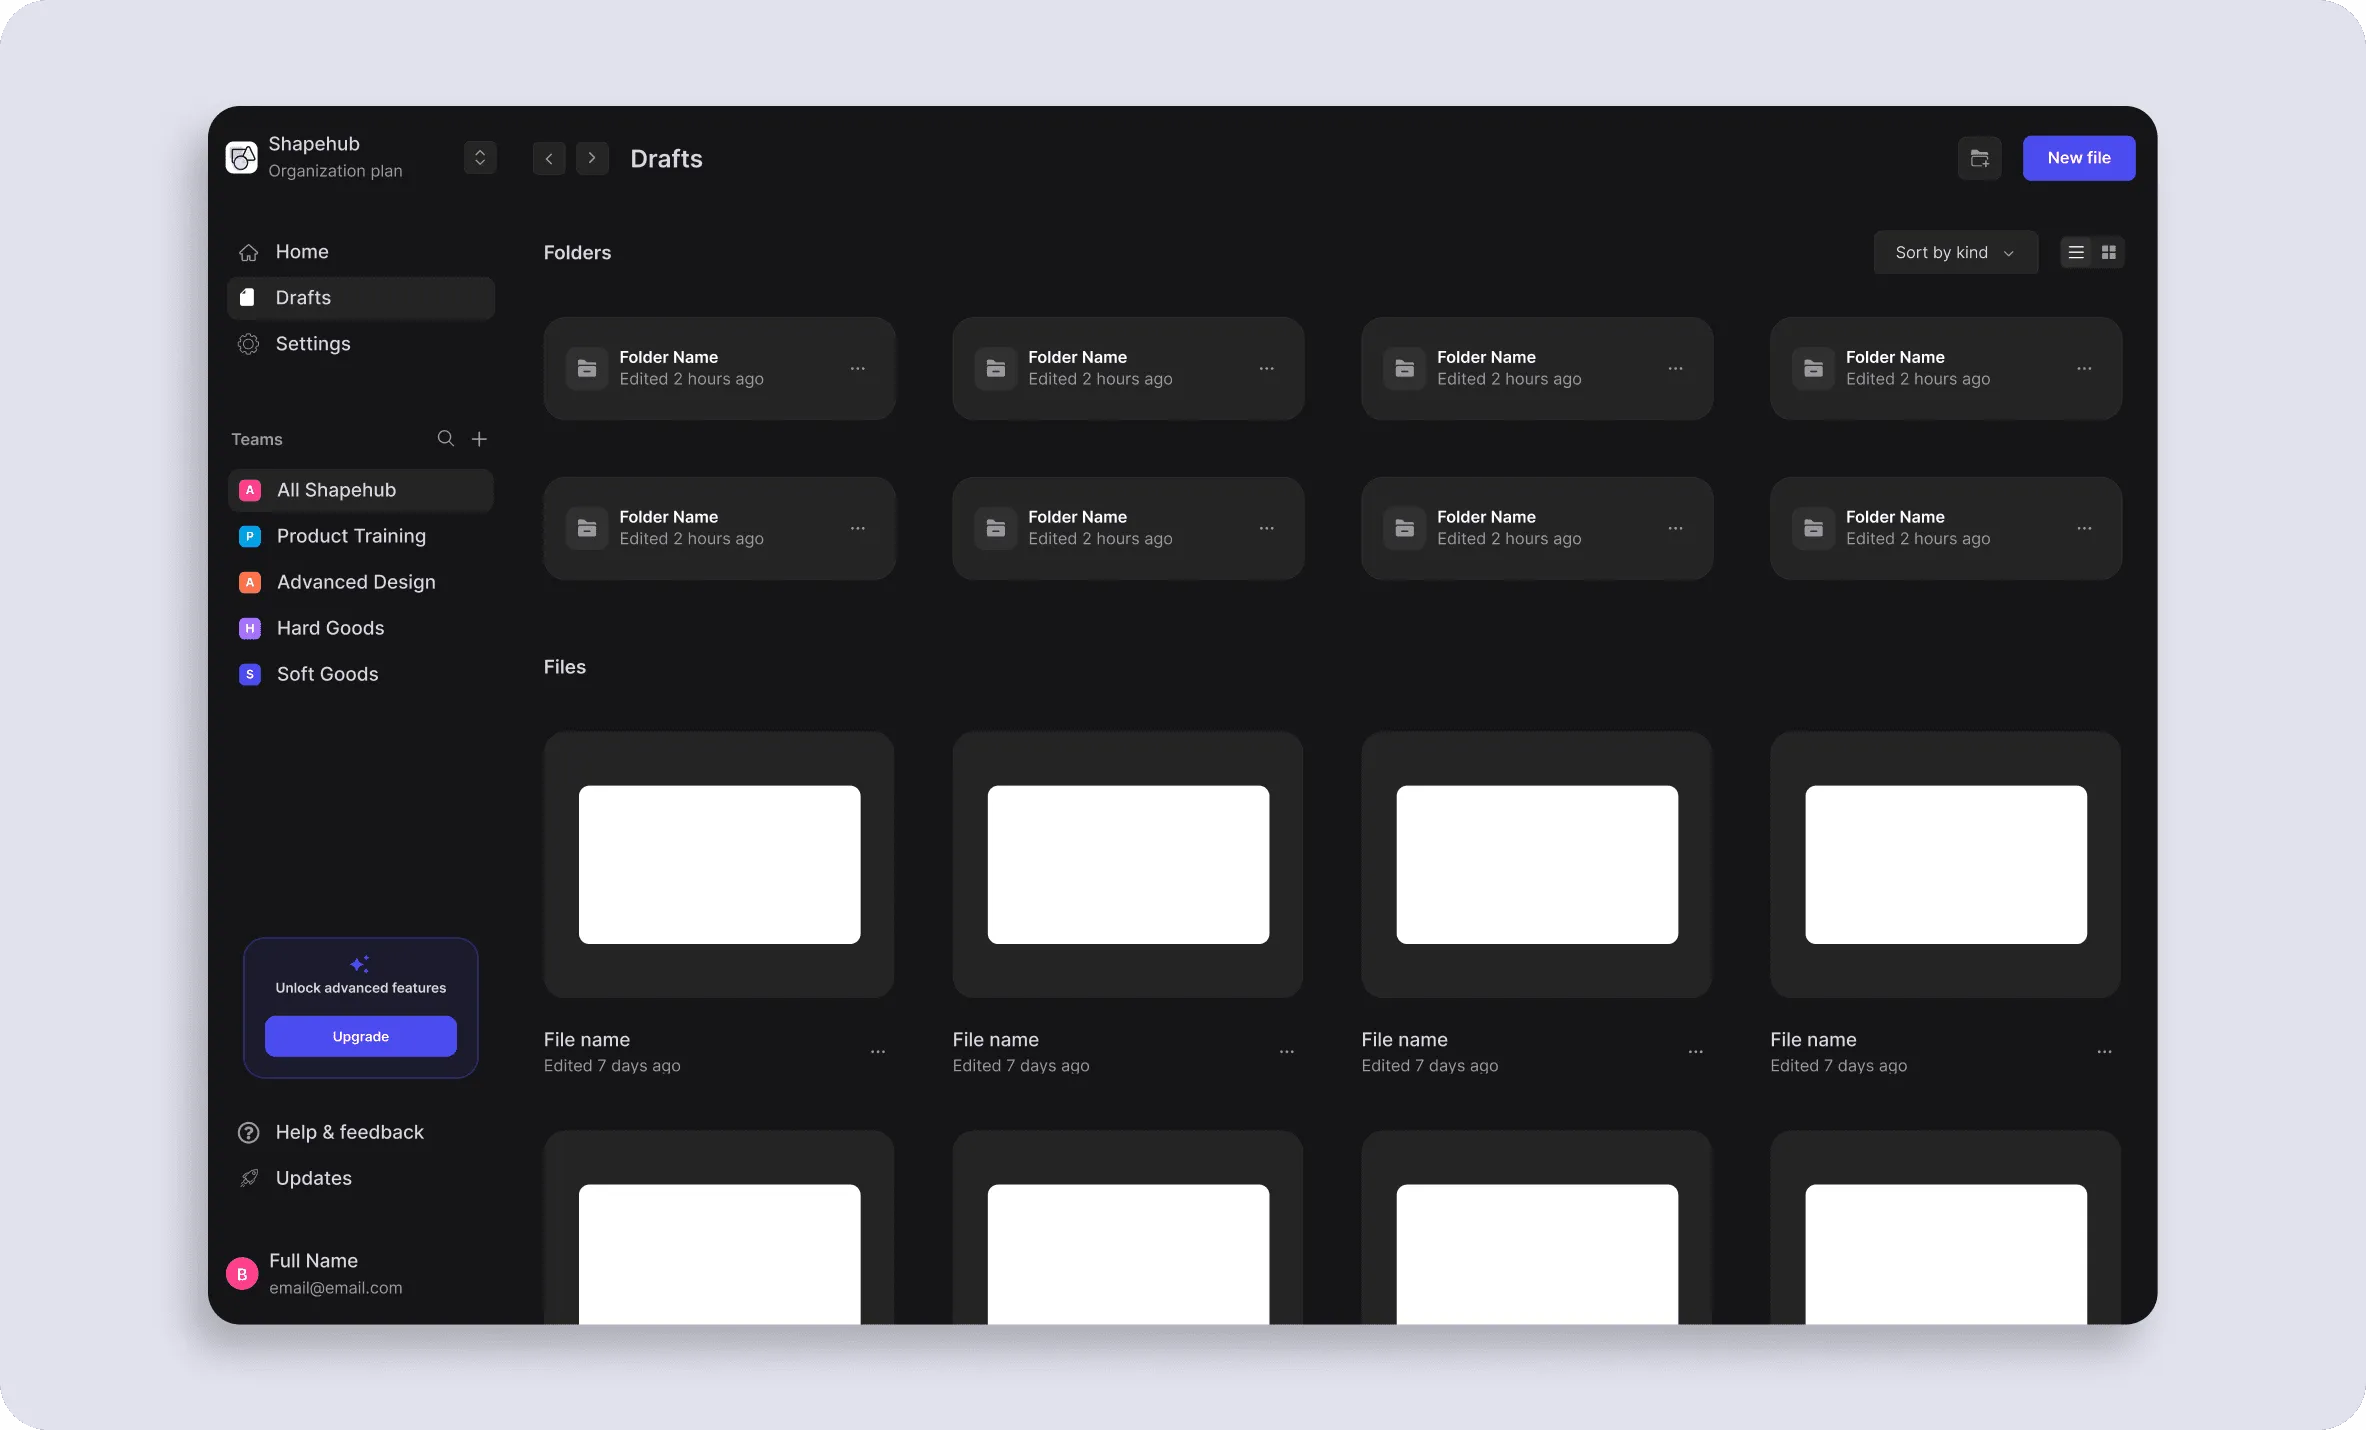2366x1430 pixels.
Task: Go back with the left arrow button
Action: [549, 158]
